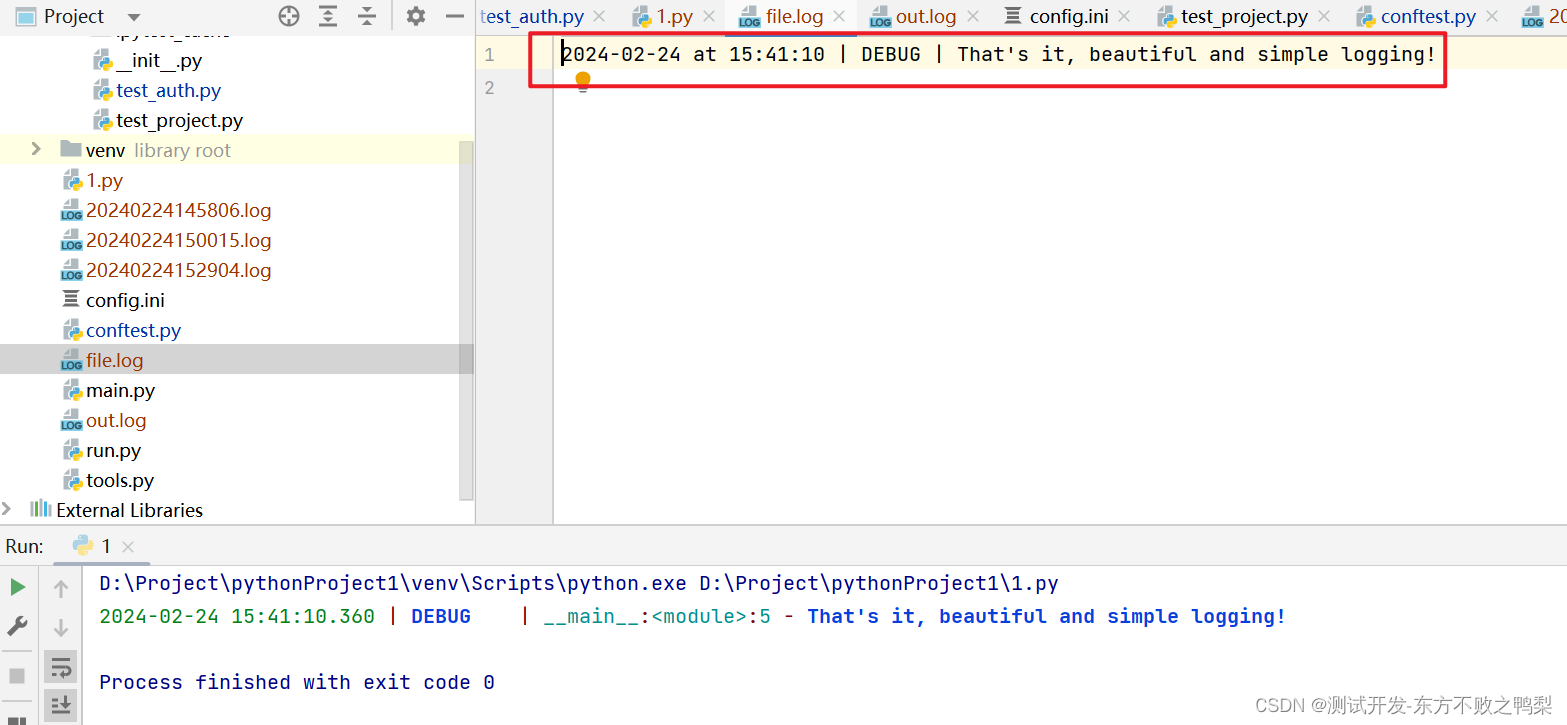Screen dimensions: 1567x725
Task: Click 'Process finished with exit code 0' text
Action: (297, 682)
